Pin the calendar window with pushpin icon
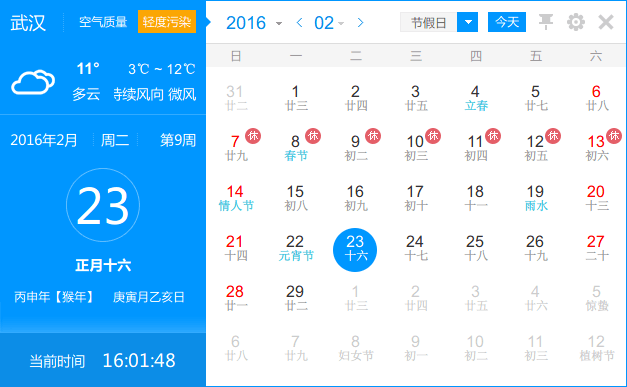 tap(546, 22)
